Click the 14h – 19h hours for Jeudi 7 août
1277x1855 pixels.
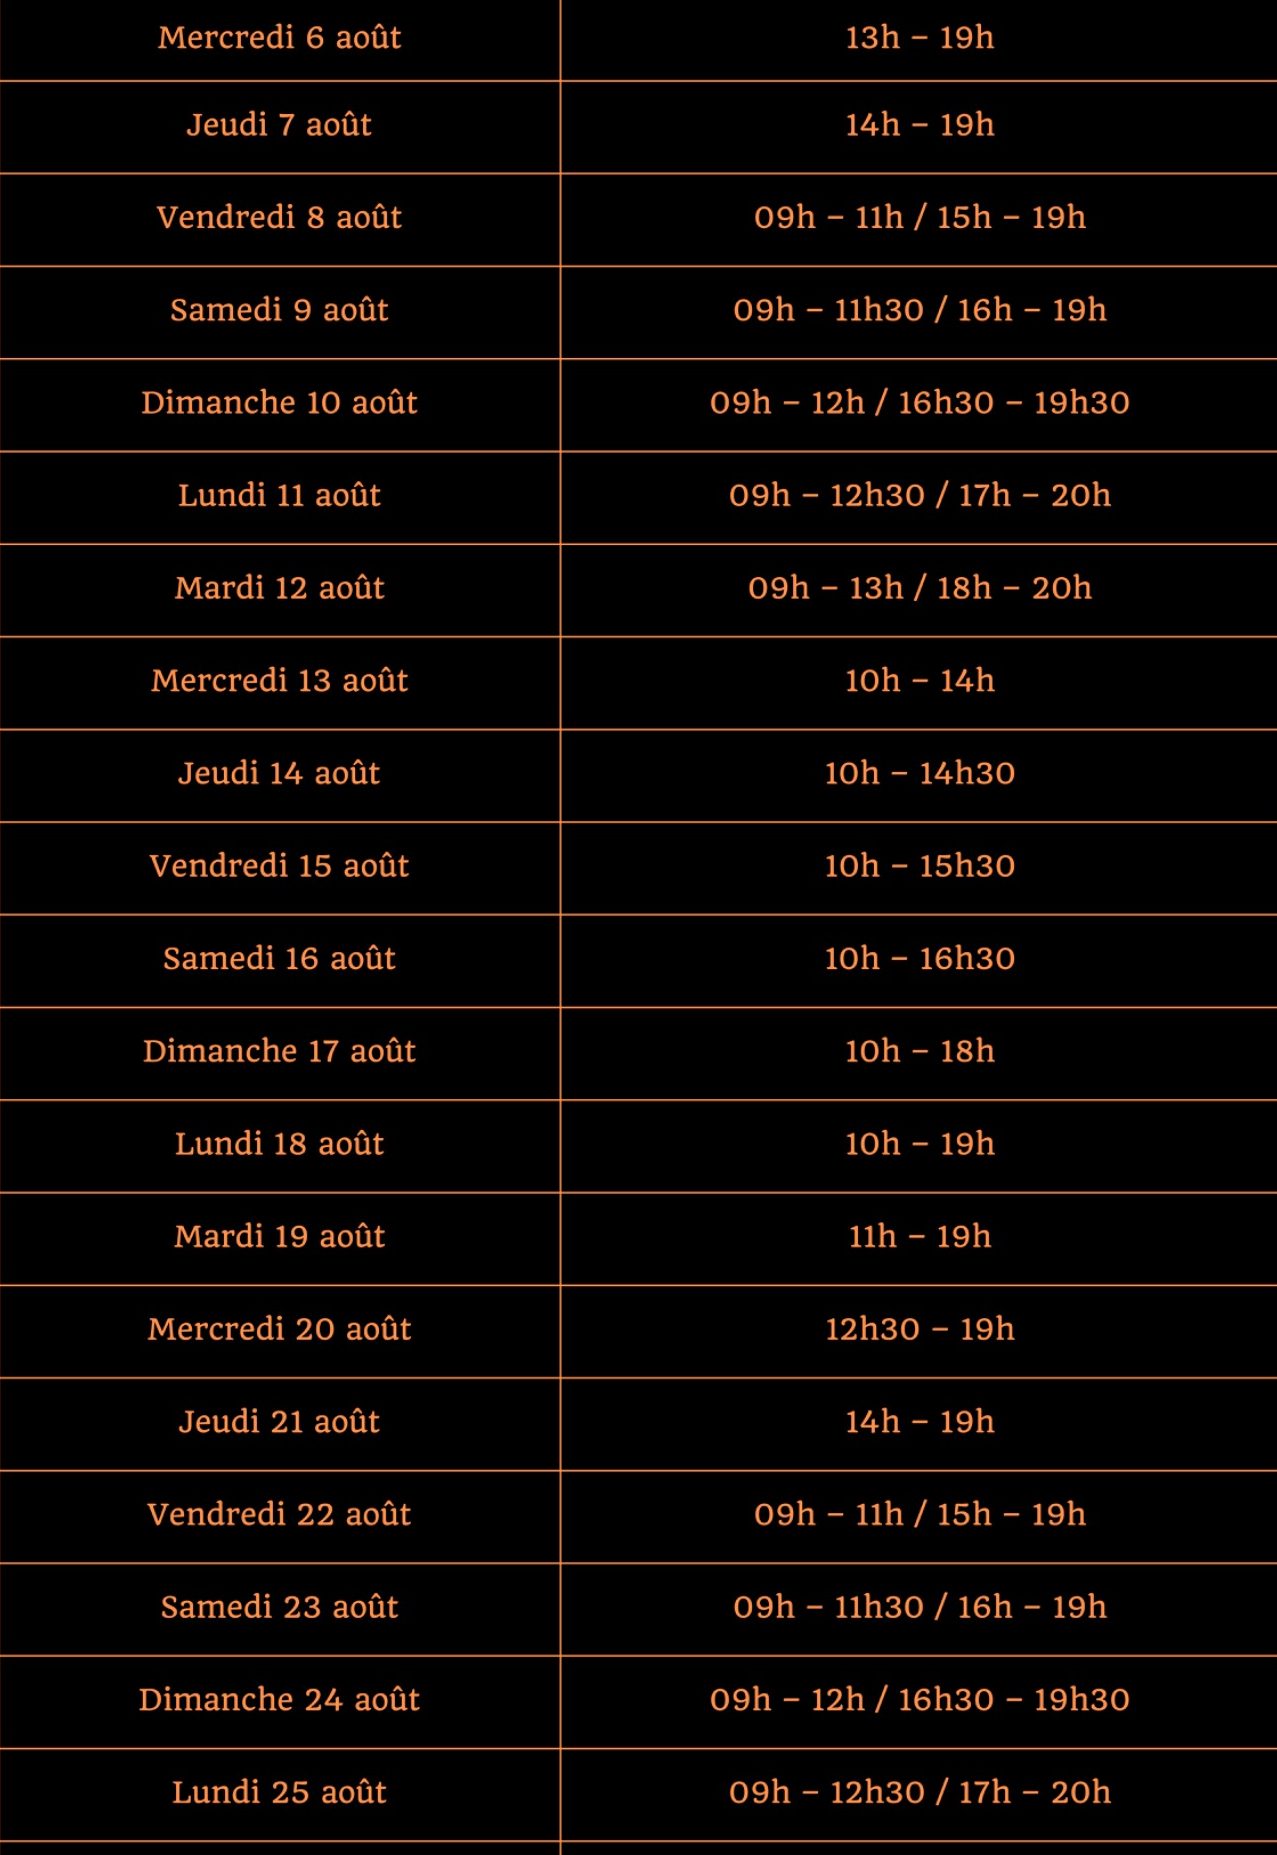coord(919,127)
